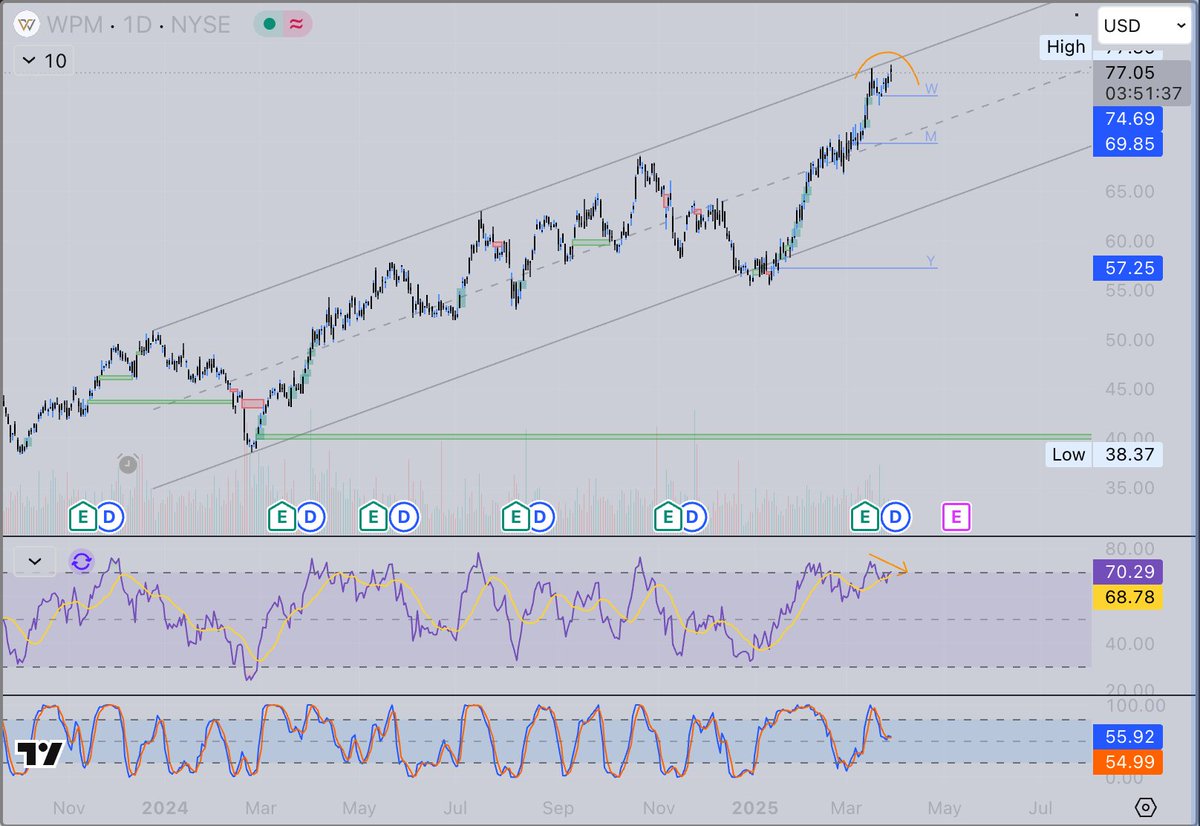Image resolution: width=1200 pixels, height=826 pixels.
Task: Open the earnings E marker near March 2024
Action: (282, 517)
